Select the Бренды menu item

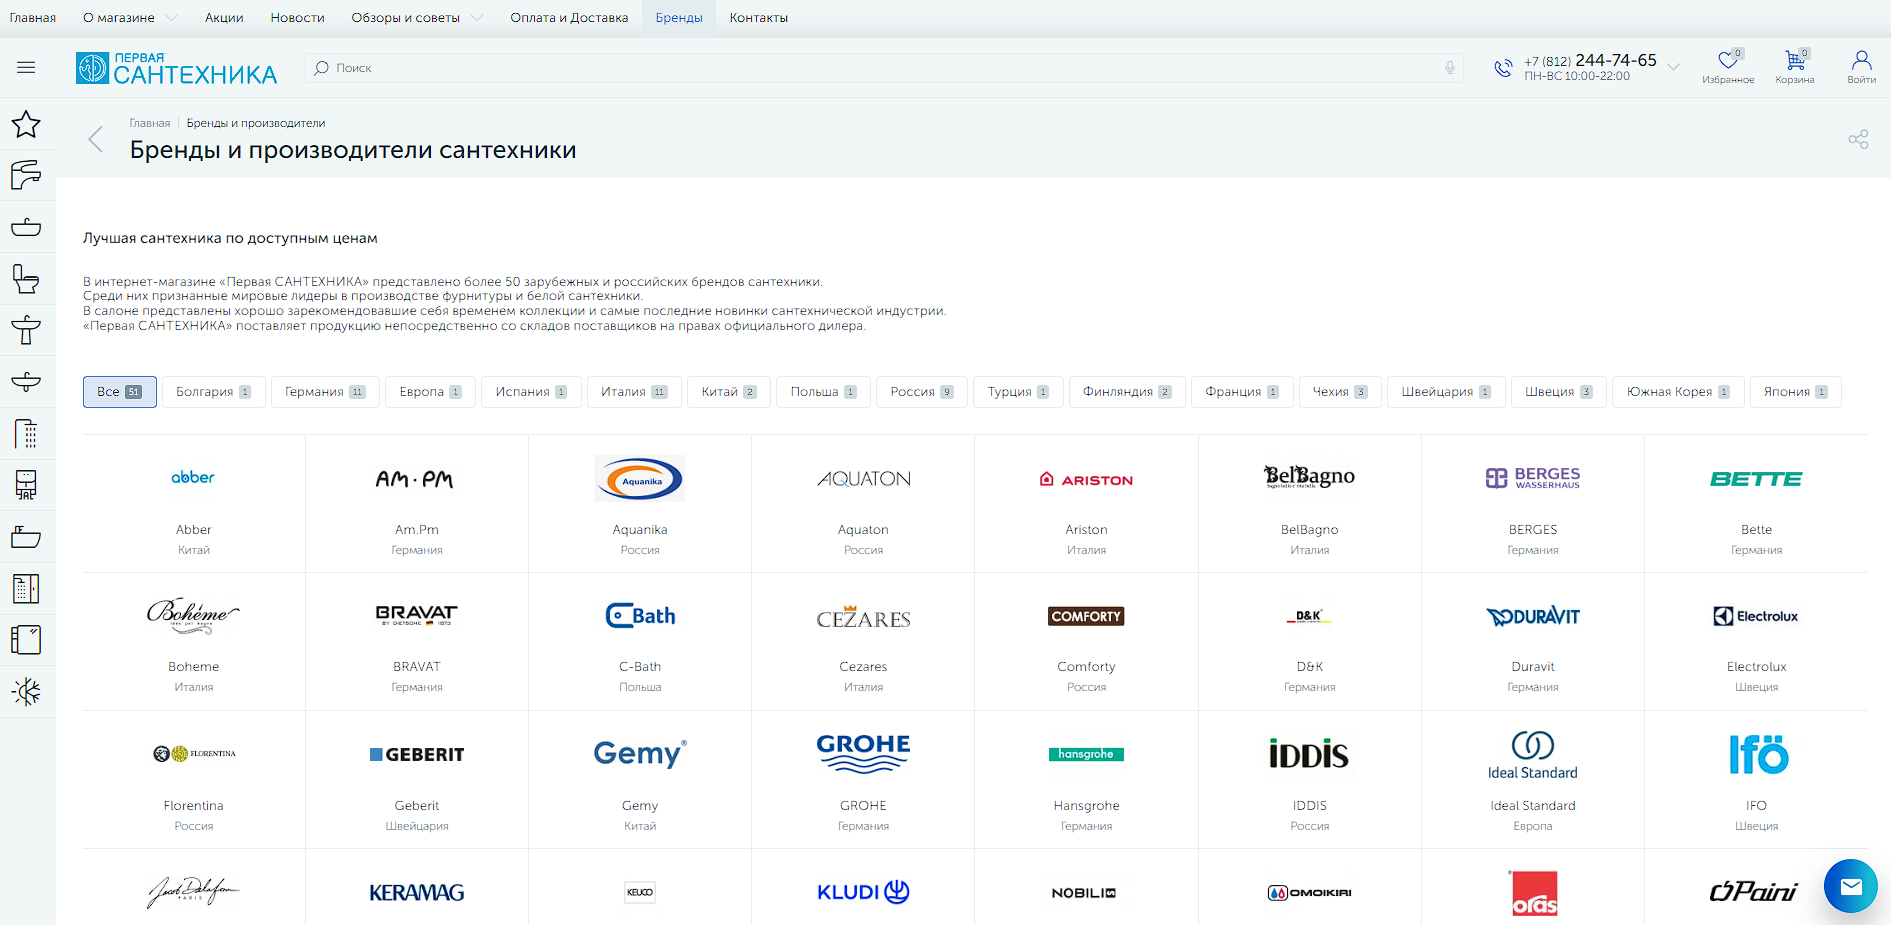679,18
